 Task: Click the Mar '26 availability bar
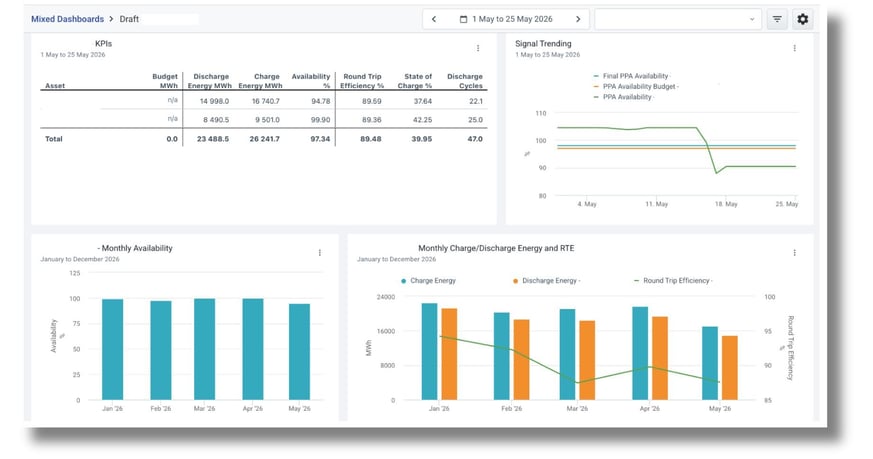click(x=204, y=349)
